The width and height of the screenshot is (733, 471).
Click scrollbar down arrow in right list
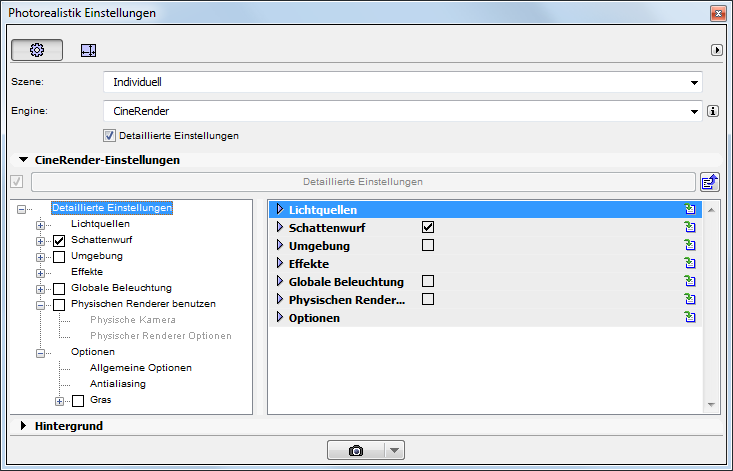pyautogui.click(x=711, y=405)
